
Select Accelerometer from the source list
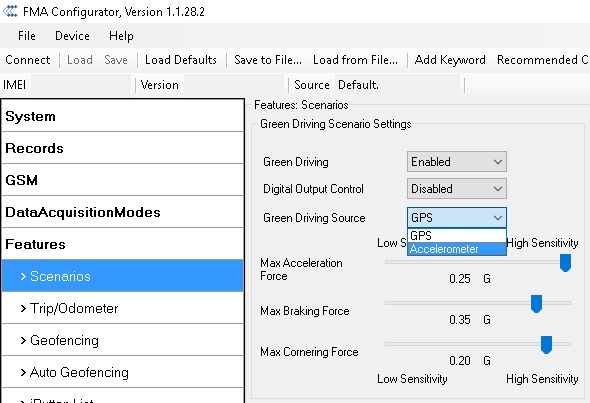click(457, 249)
